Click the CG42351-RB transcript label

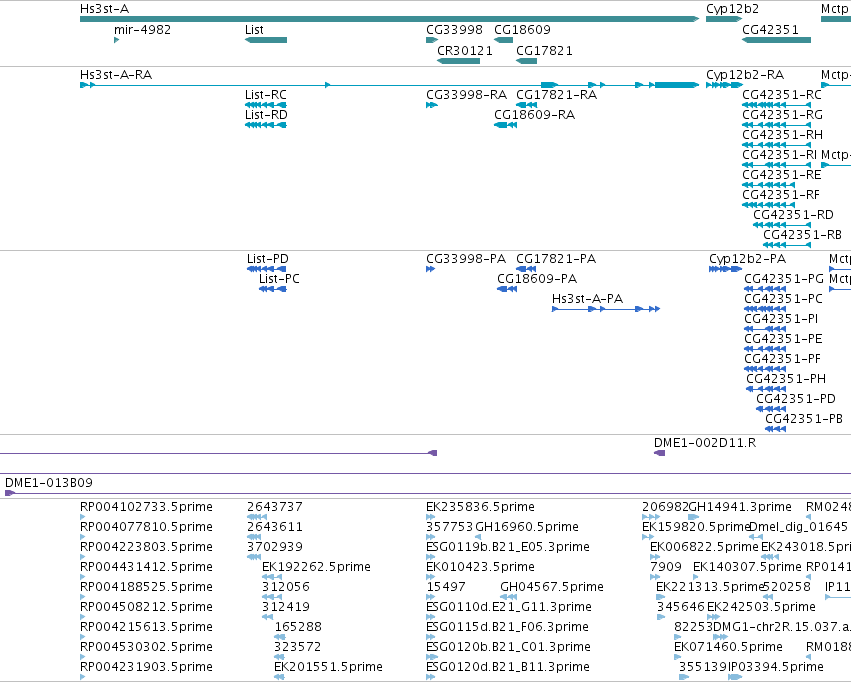point(802,234)
